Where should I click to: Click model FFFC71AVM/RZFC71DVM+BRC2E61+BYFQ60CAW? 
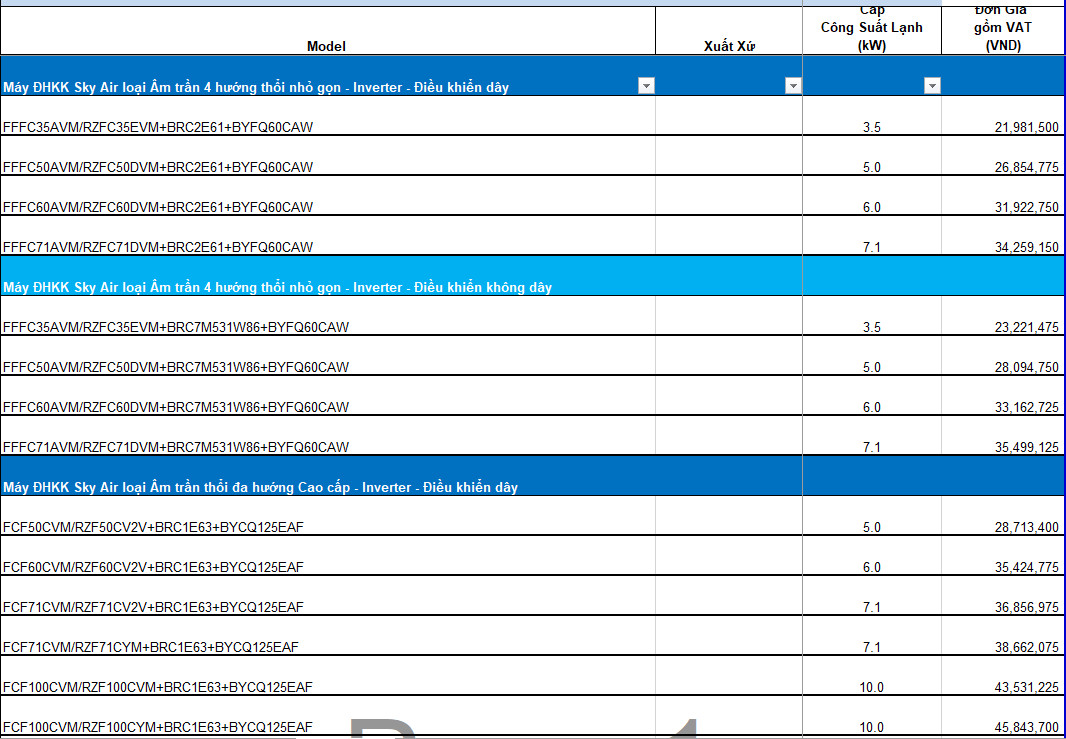click(158, 247)
